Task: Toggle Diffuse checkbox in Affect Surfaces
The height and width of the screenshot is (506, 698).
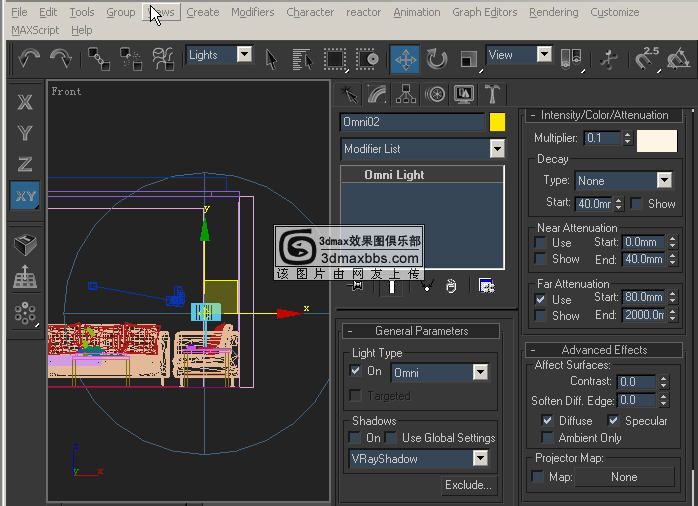Action: (547, 420)
